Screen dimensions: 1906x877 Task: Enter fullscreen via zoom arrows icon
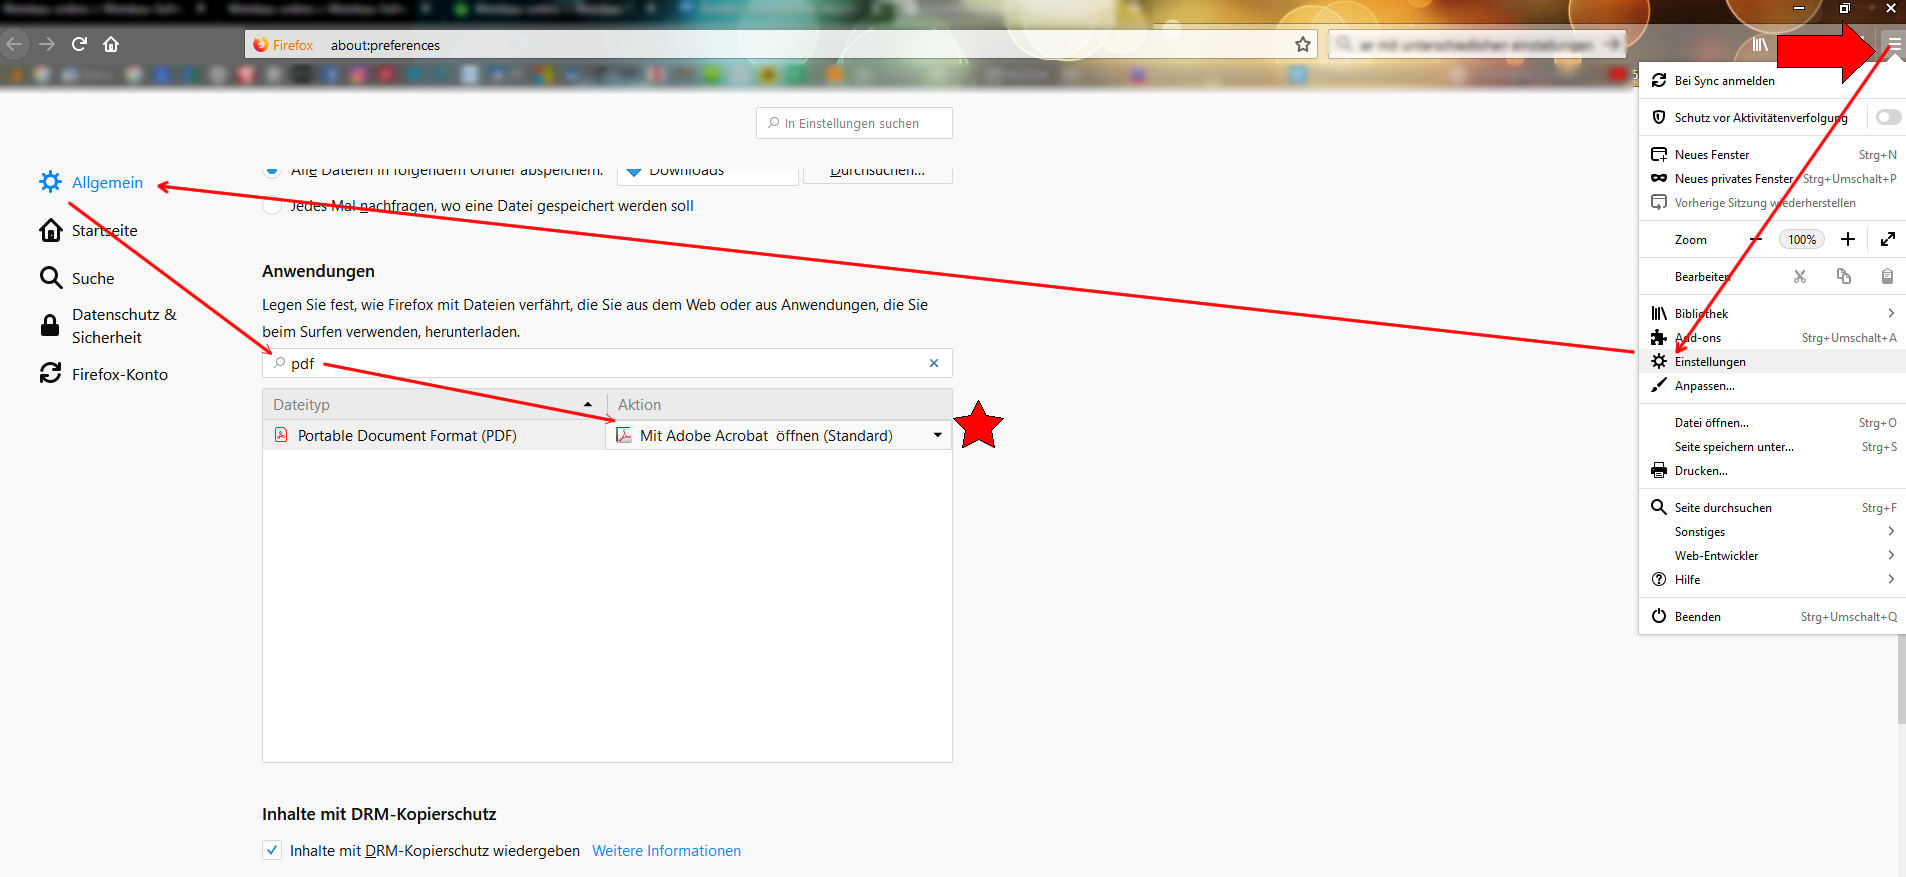1887,239
